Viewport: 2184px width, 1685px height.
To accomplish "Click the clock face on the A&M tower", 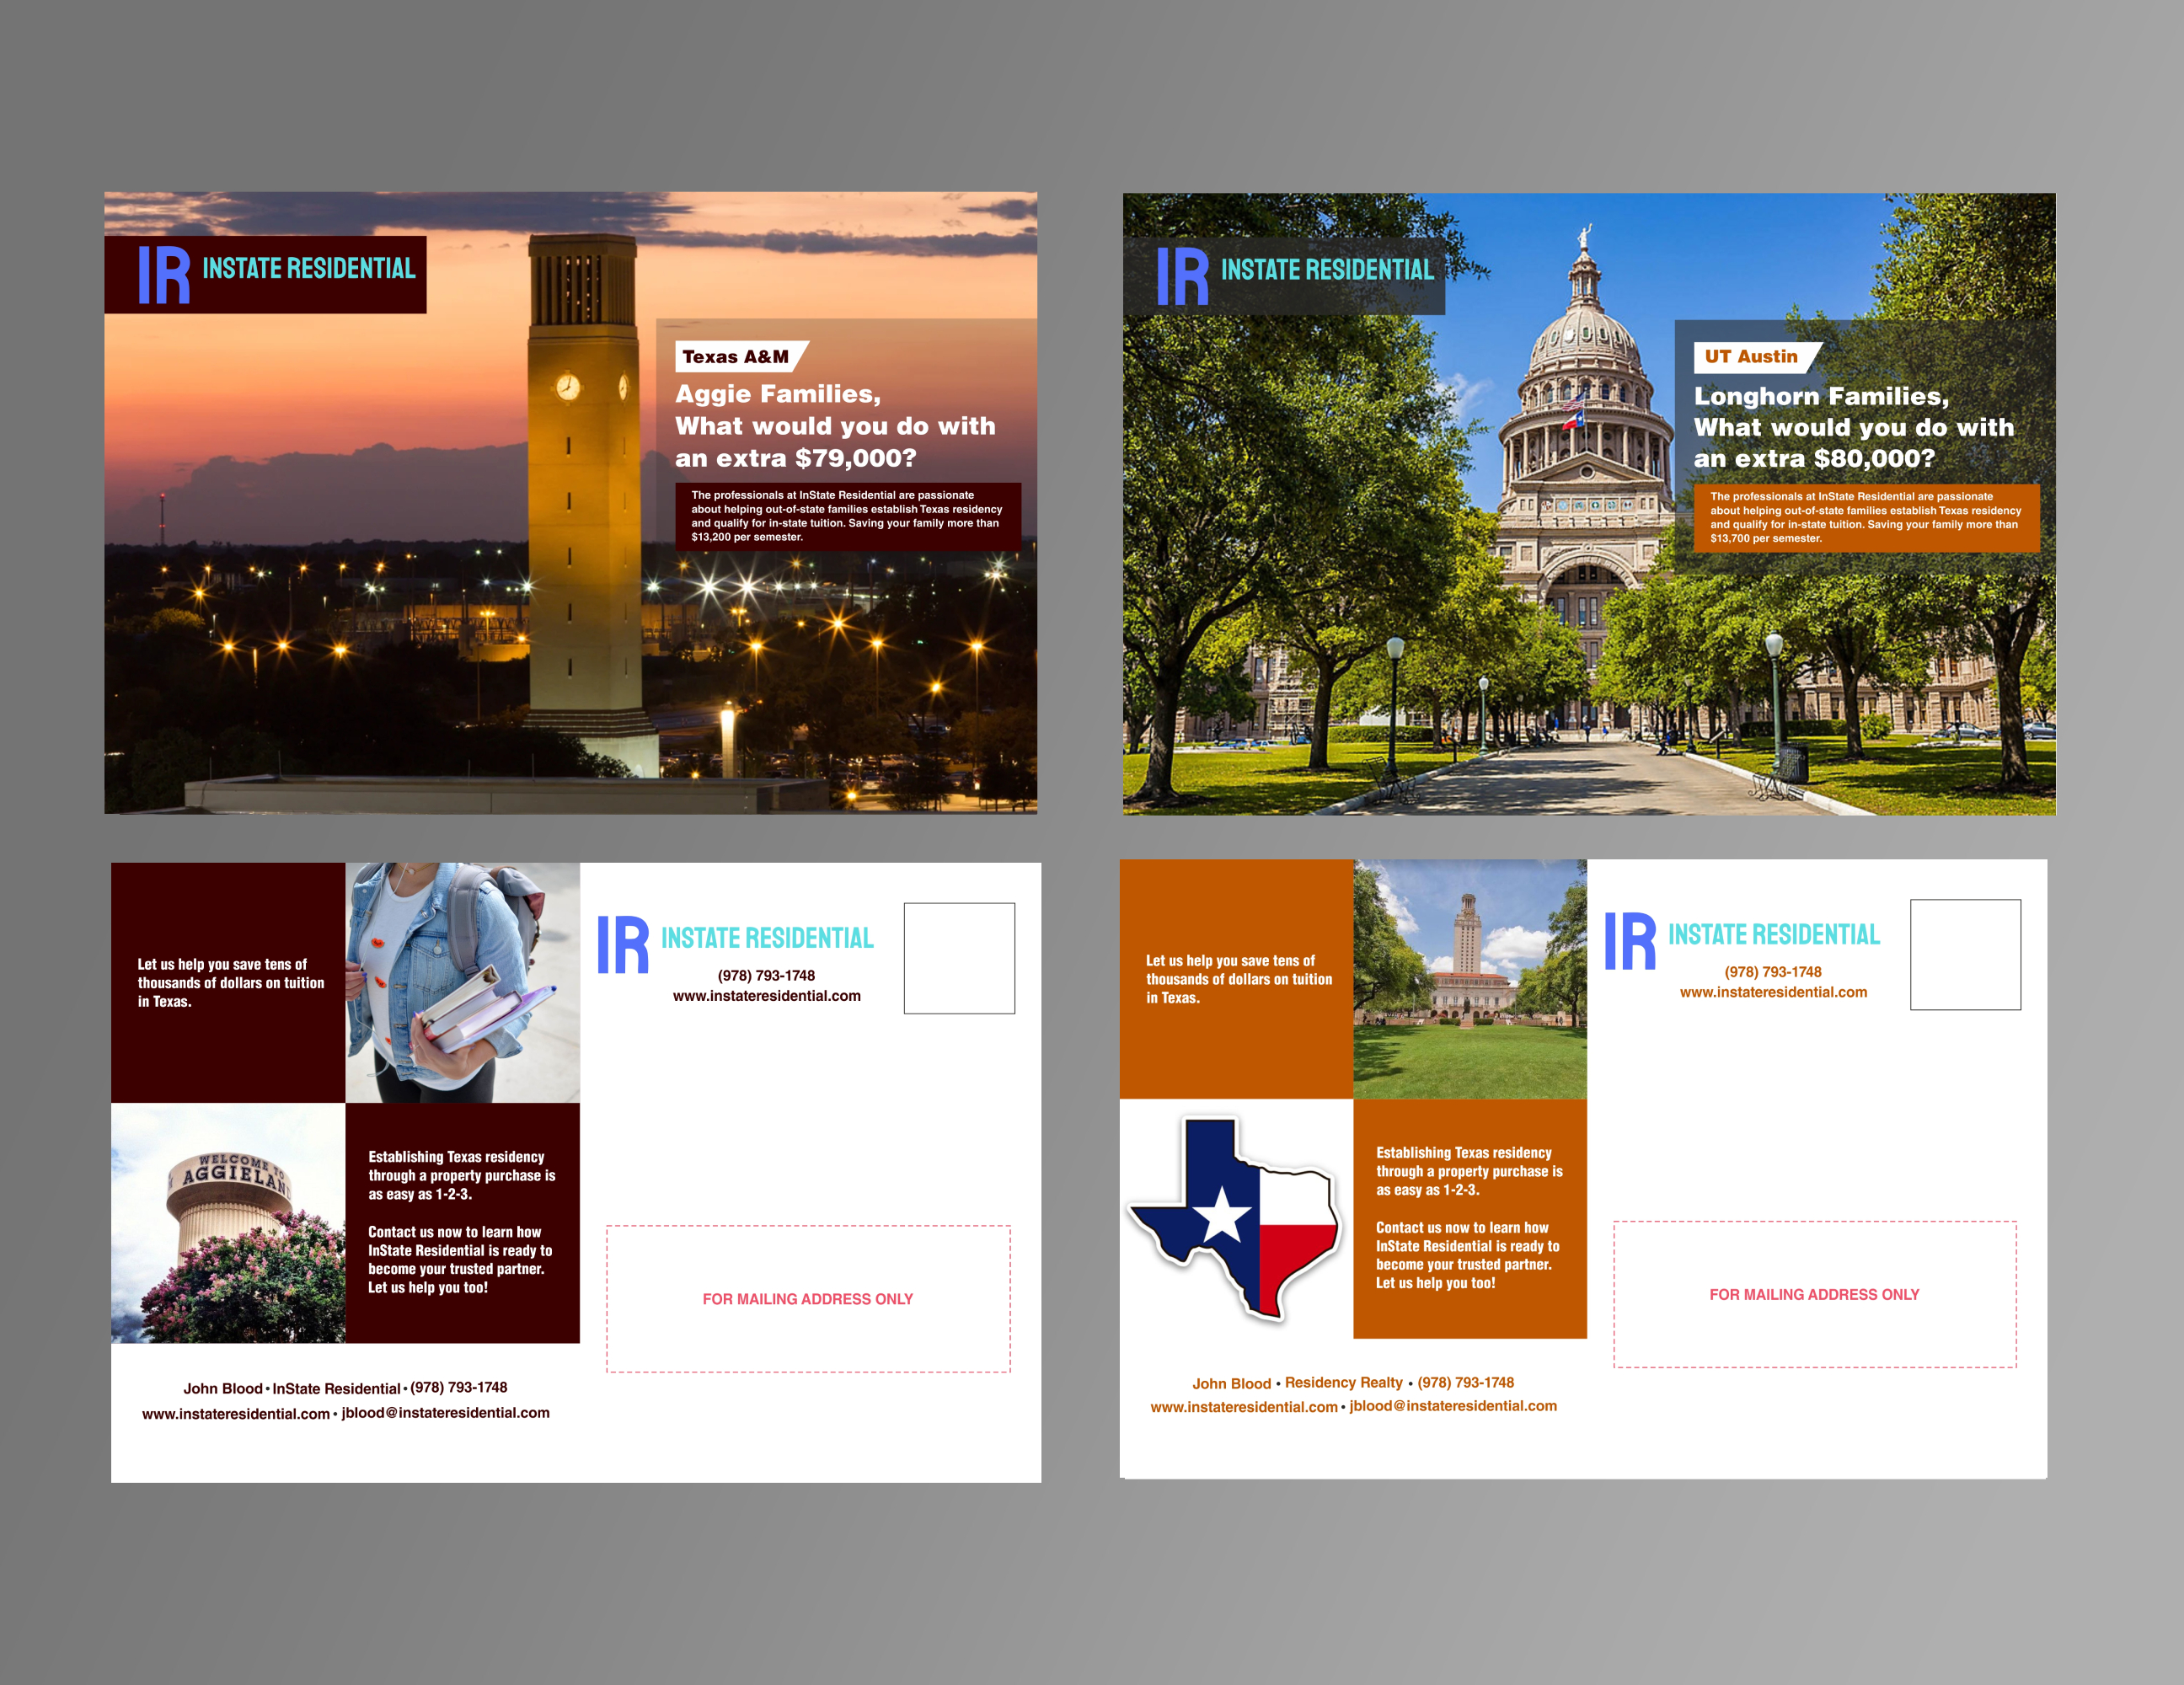I will pyautogui.click(x=568, y=387).
